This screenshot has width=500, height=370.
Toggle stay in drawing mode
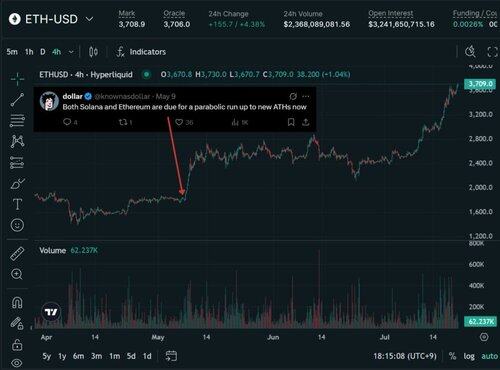17,323
